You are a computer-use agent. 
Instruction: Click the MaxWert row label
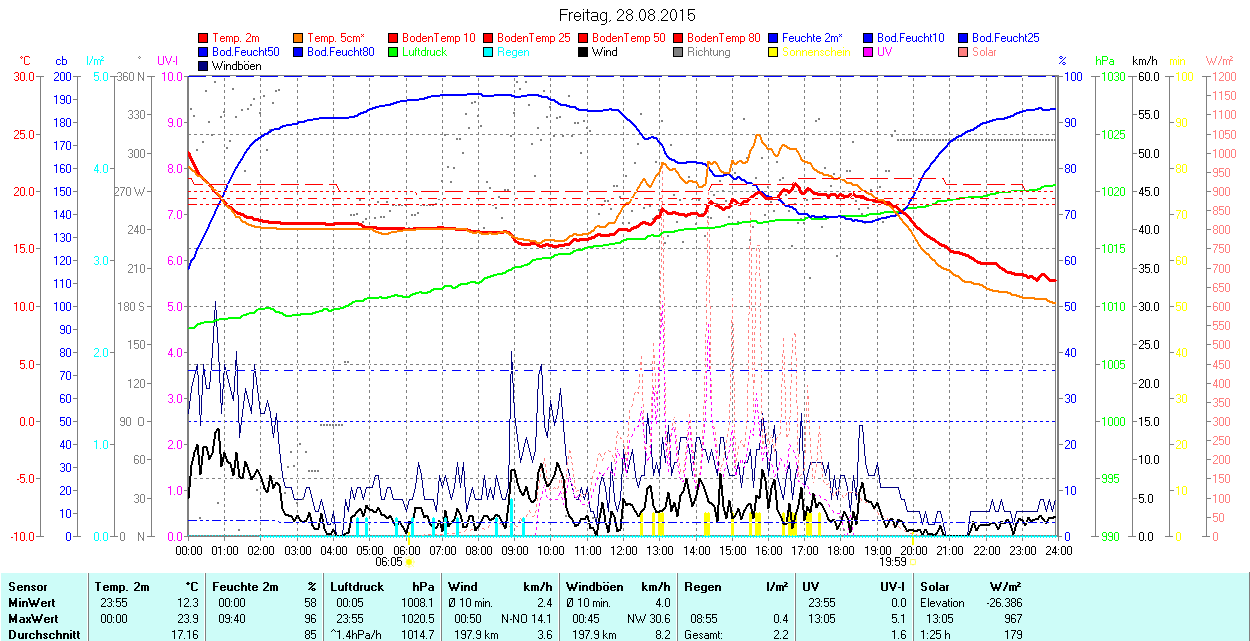pos(34,619)
